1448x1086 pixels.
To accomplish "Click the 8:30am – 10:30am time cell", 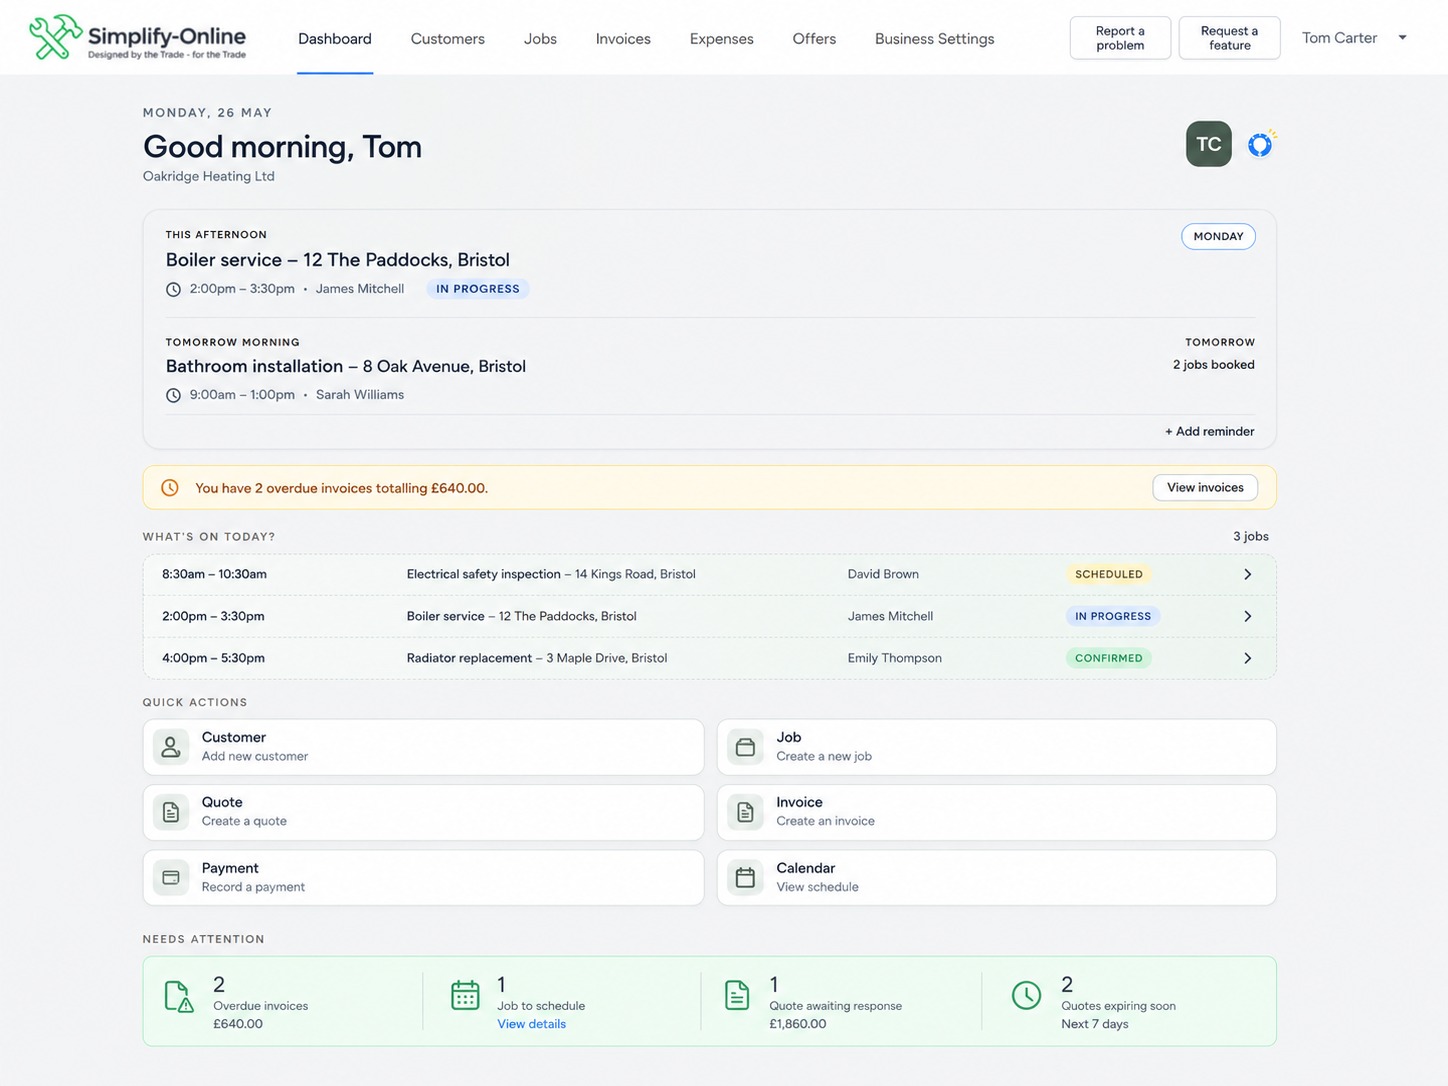I will click(214, 574).
